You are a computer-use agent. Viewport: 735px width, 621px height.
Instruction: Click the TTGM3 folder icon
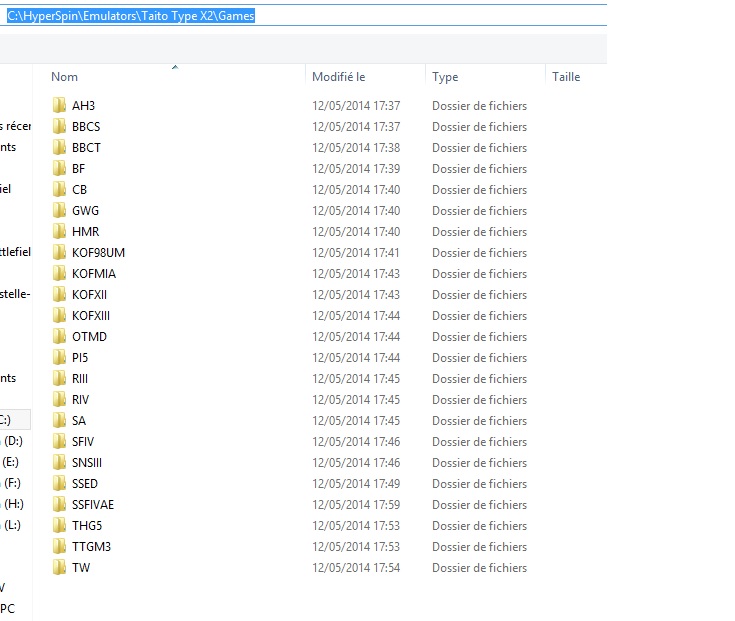click(x=59, y=546)
